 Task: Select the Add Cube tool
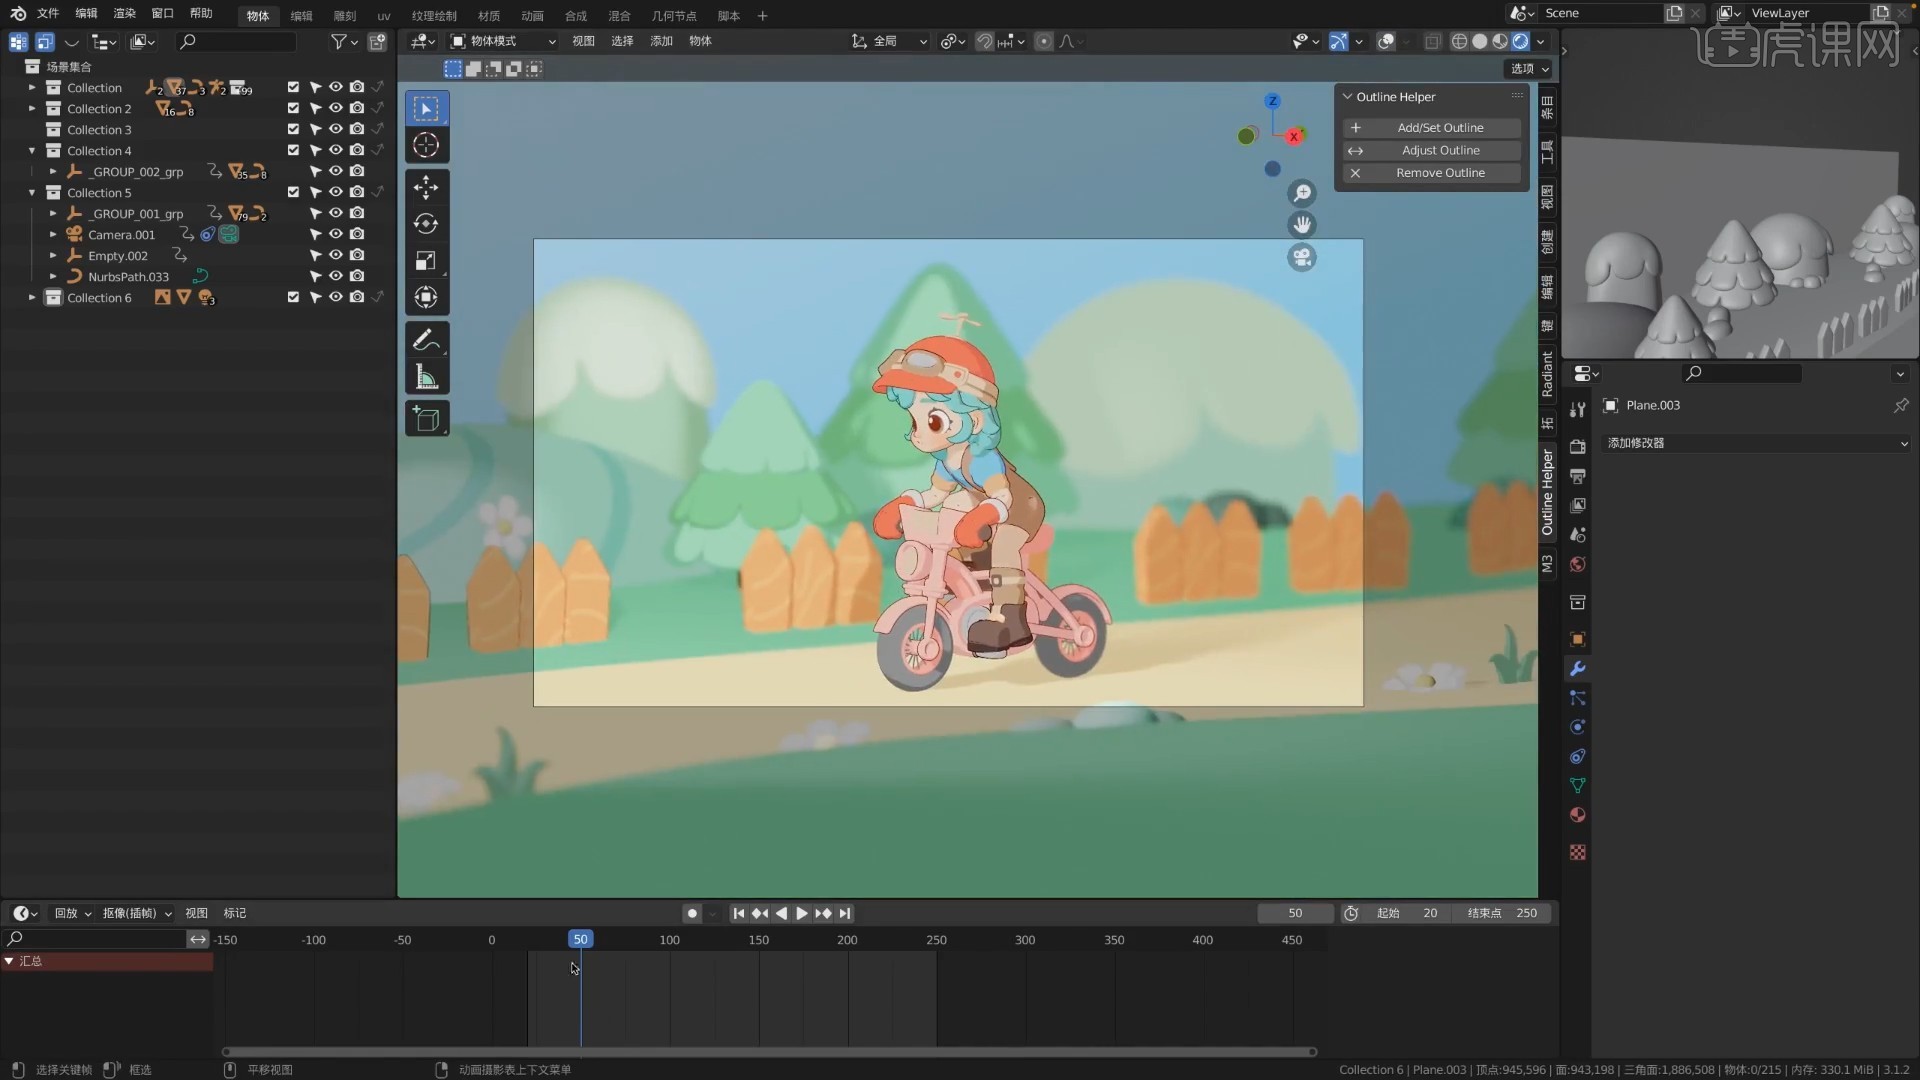click(x=426, y=418)
